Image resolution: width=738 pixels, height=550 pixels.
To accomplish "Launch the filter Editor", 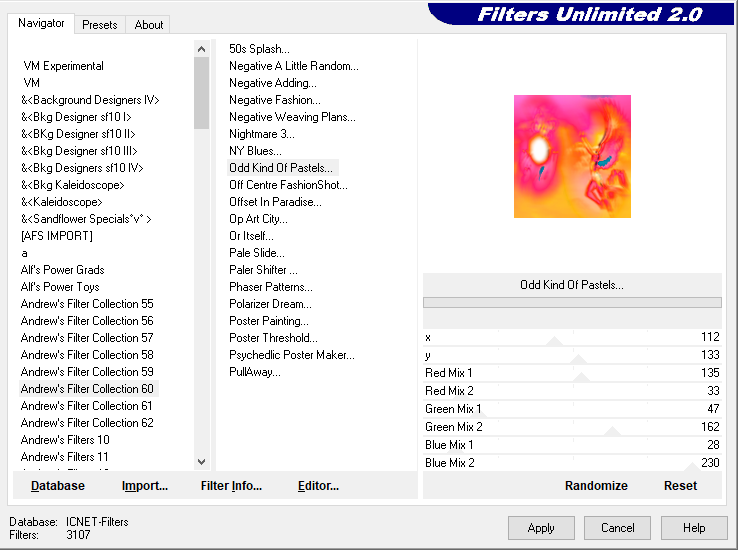I will coord(318,486).
